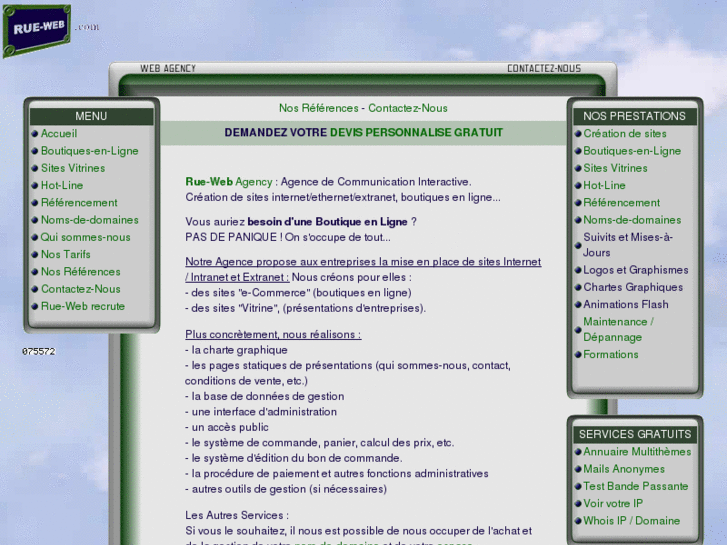Open Suivits et Mises-à-Jours link
Viewport: 727px width, 545px height.
coord(628,245)
